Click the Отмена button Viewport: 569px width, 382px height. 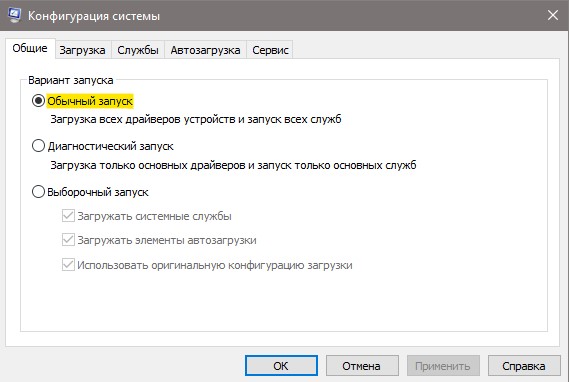coord(362,366)
